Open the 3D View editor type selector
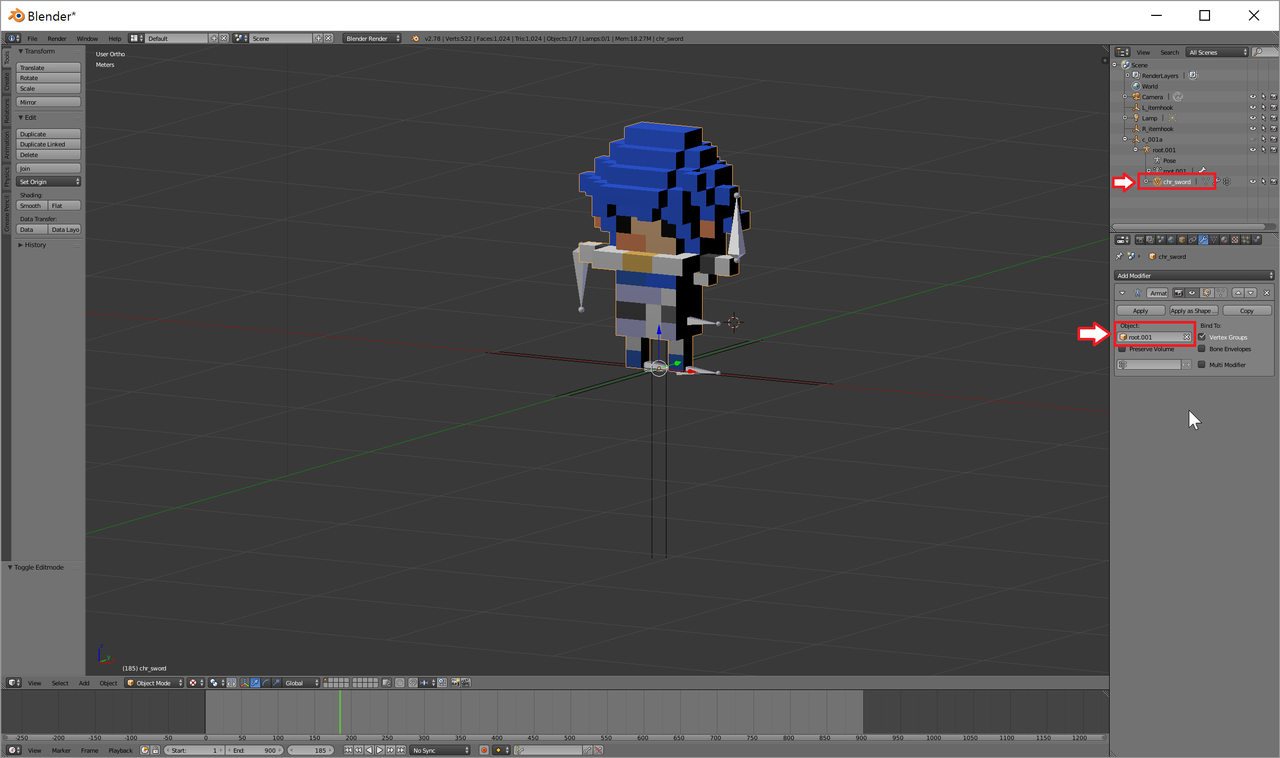 (14, 683)
